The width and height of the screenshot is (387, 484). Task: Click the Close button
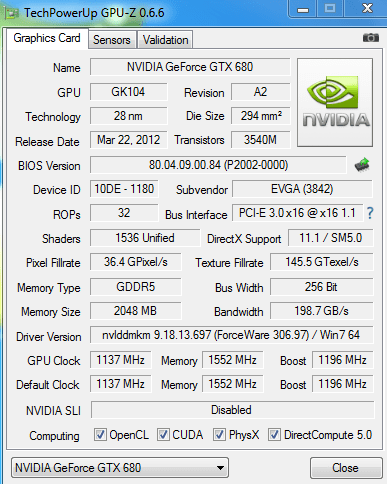[346, 468]
